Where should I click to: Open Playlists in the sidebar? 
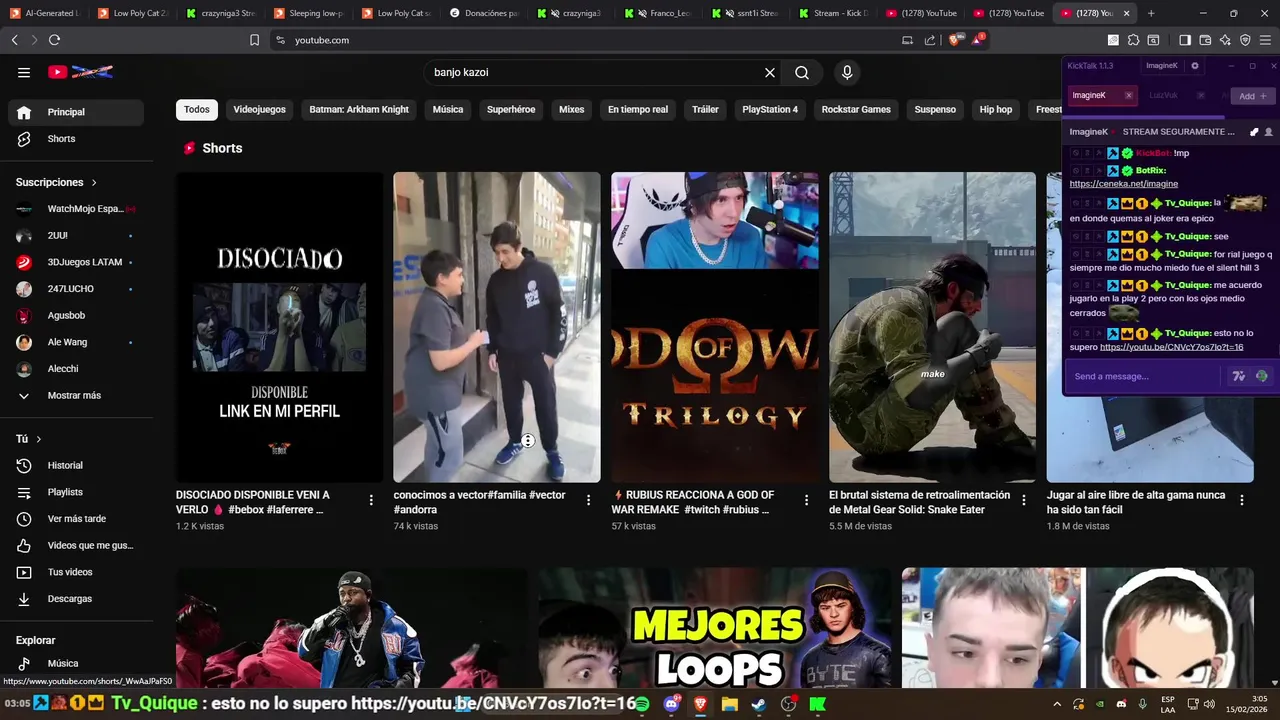tap(76, 492)
